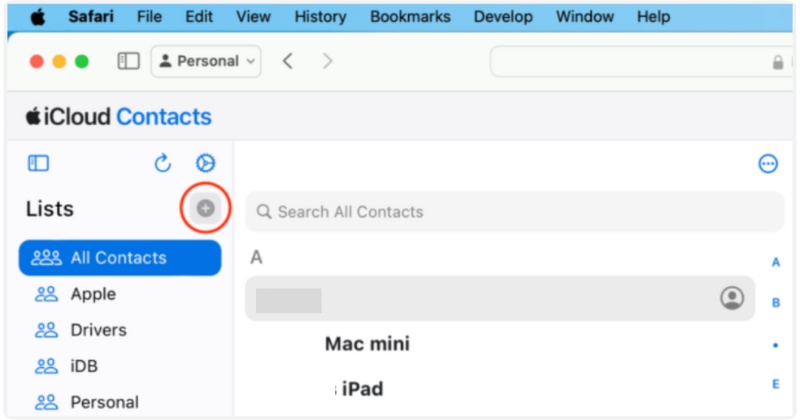Click the Apple menu logo
This screenshot has width=800, height=420.
click(38, 17)
